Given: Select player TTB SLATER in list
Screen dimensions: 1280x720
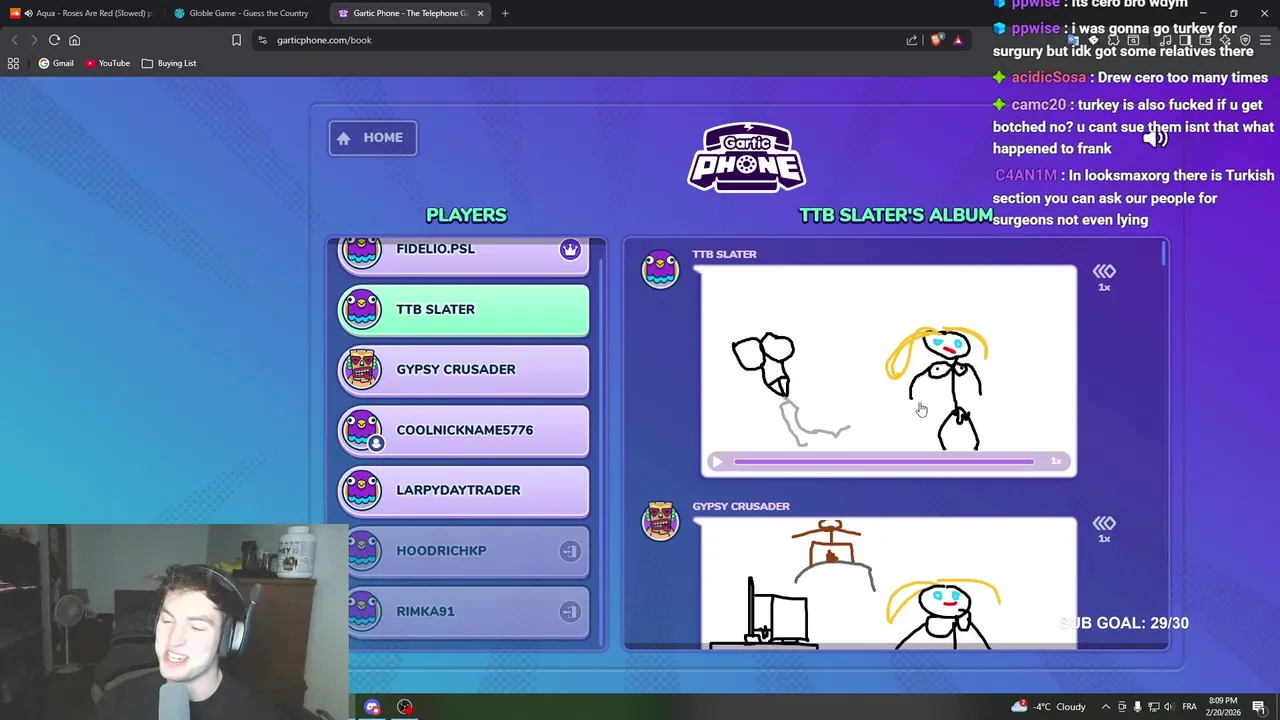Looking at the screenshot, I should (463, 309).
